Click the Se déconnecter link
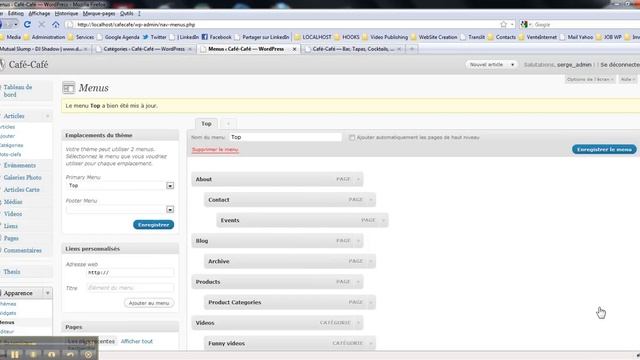The width and height of the screenshot is (640, 360). pos(620,64)
